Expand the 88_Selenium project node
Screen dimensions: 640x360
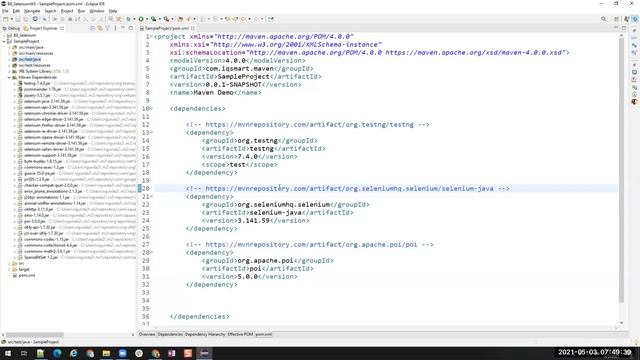coord(4,36)
